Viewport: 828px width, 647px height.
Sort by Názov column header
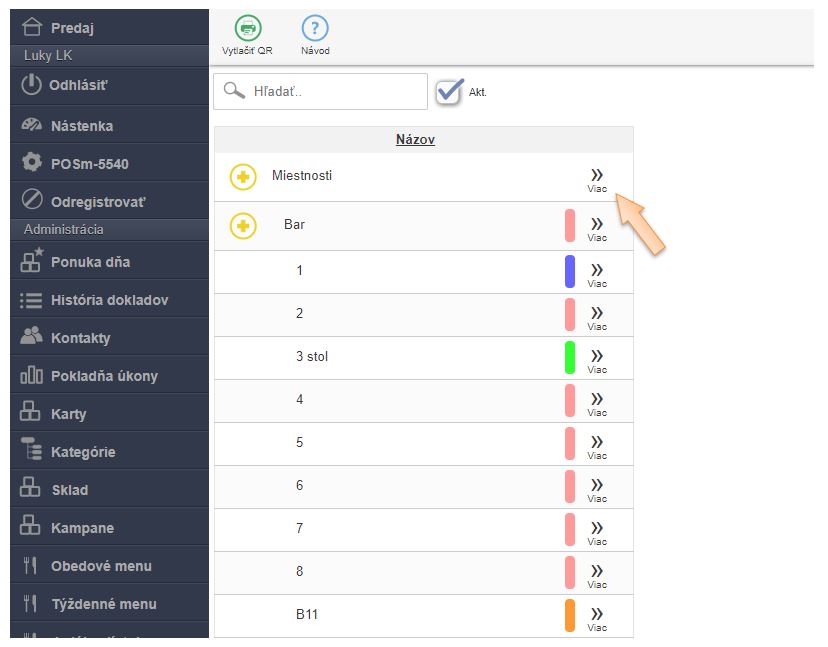(x=415, y=140)
